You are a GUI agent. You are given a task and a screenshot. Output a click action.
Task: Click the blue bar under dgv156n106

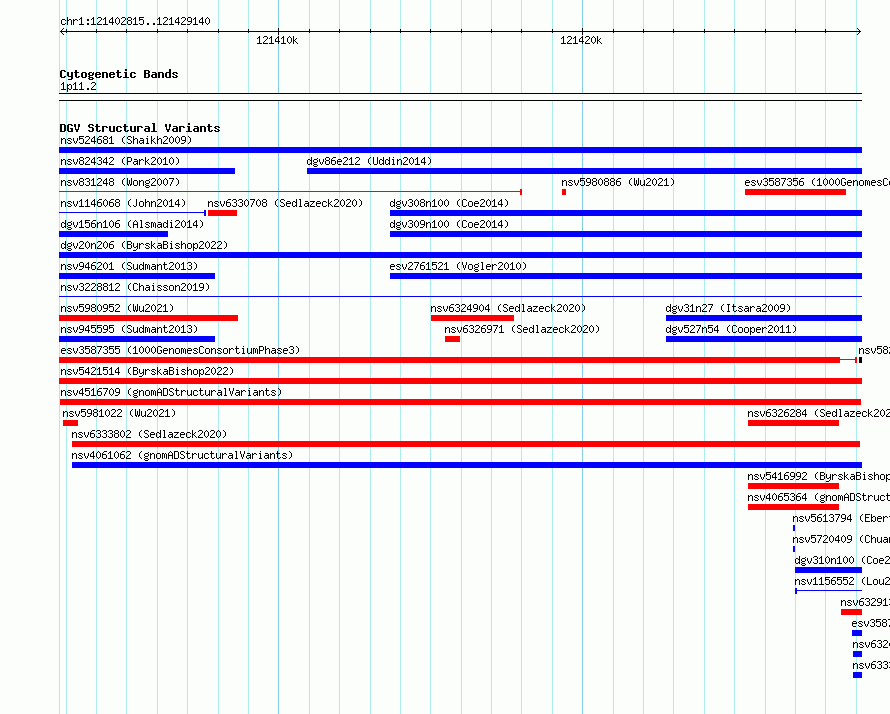pos(114,234)
